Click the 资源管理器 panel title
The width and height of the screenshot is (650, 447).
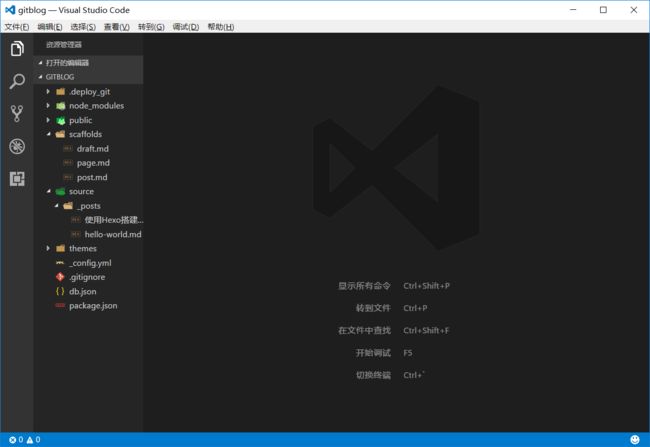[x=64, y=45]
